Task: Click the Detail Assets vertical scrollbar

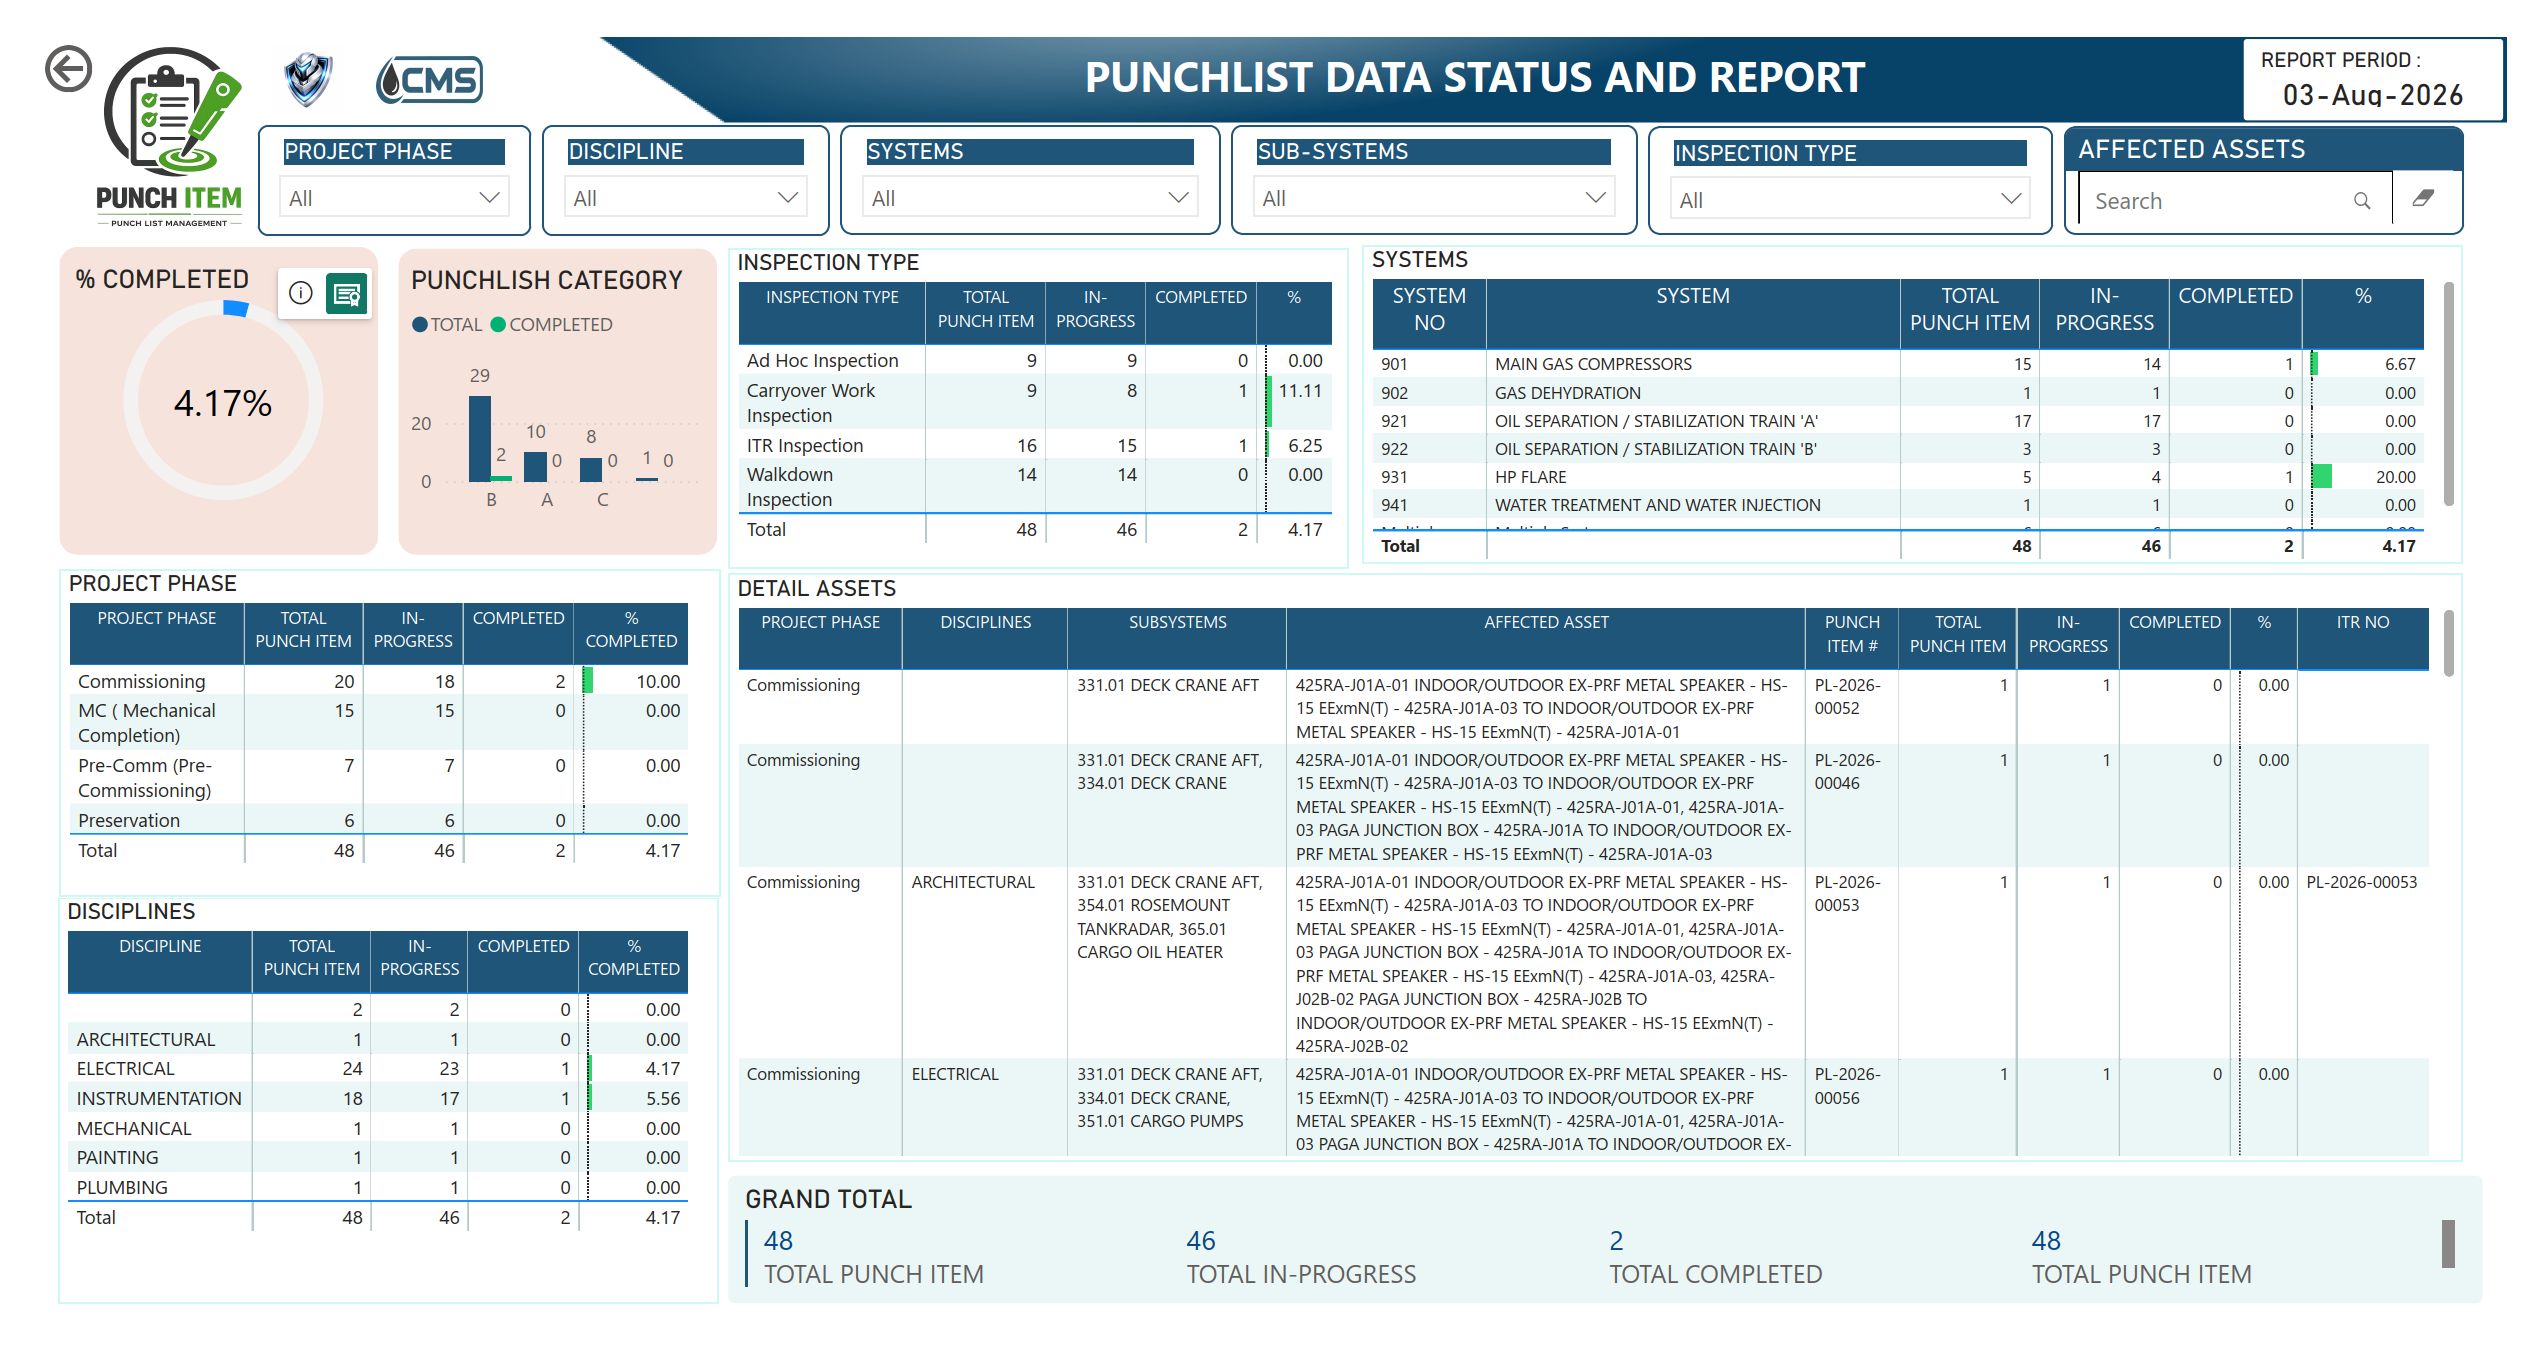Action: tap(2448, 643)
